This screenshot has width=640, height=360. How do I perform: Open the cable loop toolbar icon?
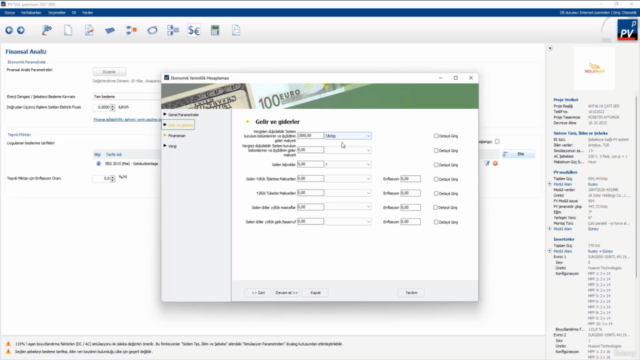click(152, 31)
